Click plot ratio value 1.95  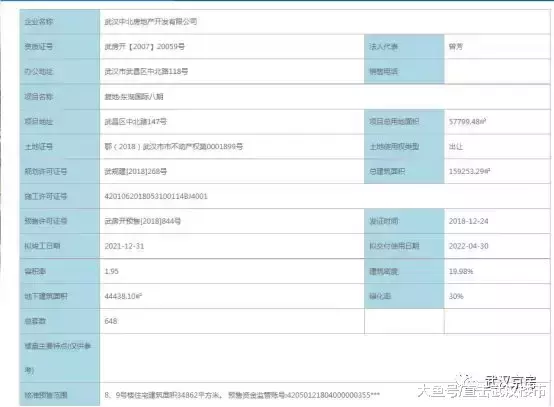tap(112, 271)
